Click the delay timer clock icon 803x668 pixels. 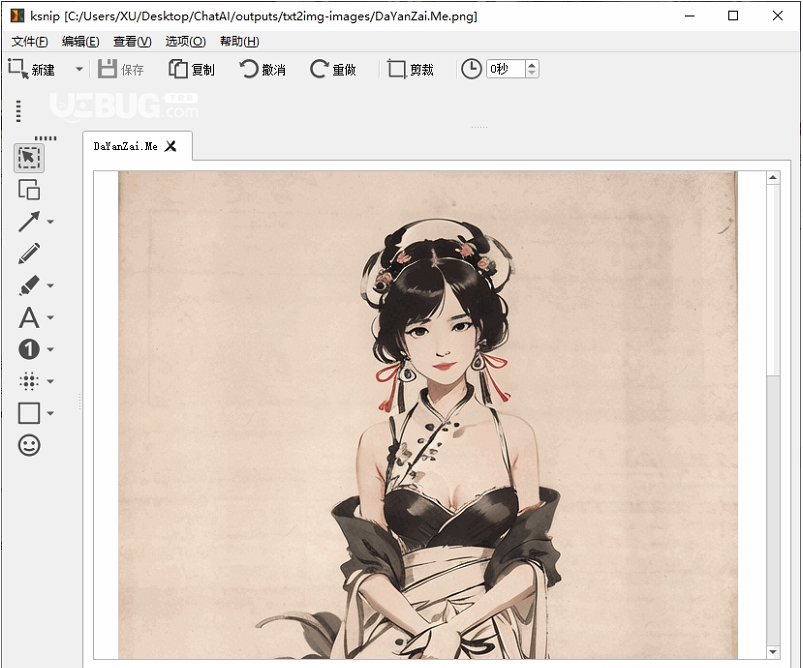[471, 69]
